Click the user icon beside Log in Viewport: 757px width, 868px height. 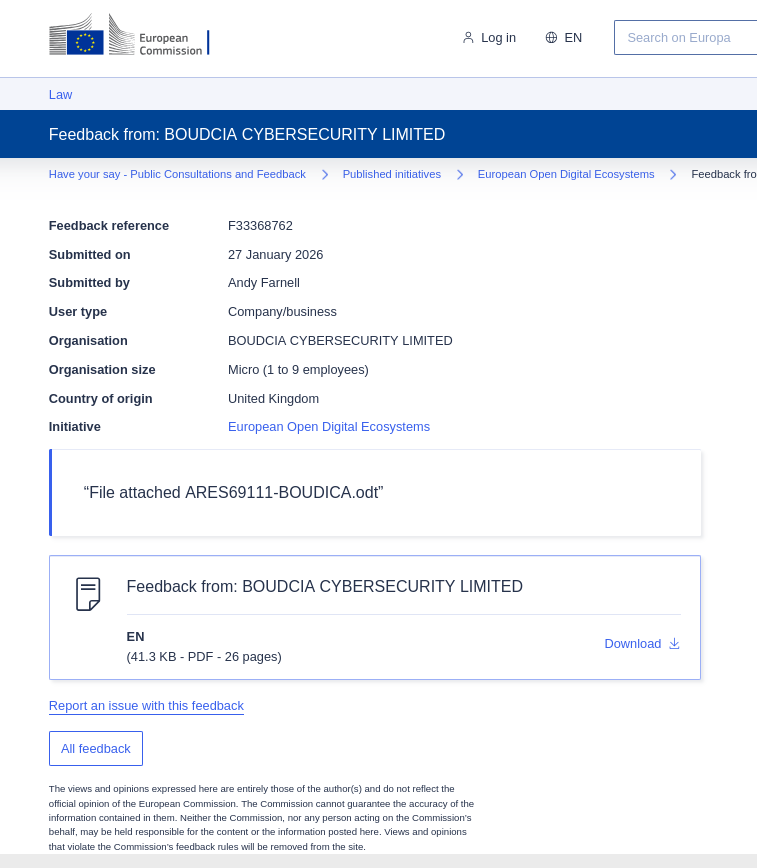click(468, 38)
